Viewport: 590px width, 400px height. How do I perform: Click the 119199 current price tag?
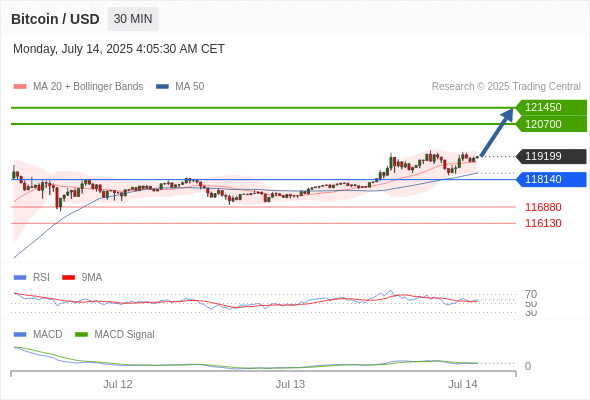pyautogui.click(x=551, y=156)
